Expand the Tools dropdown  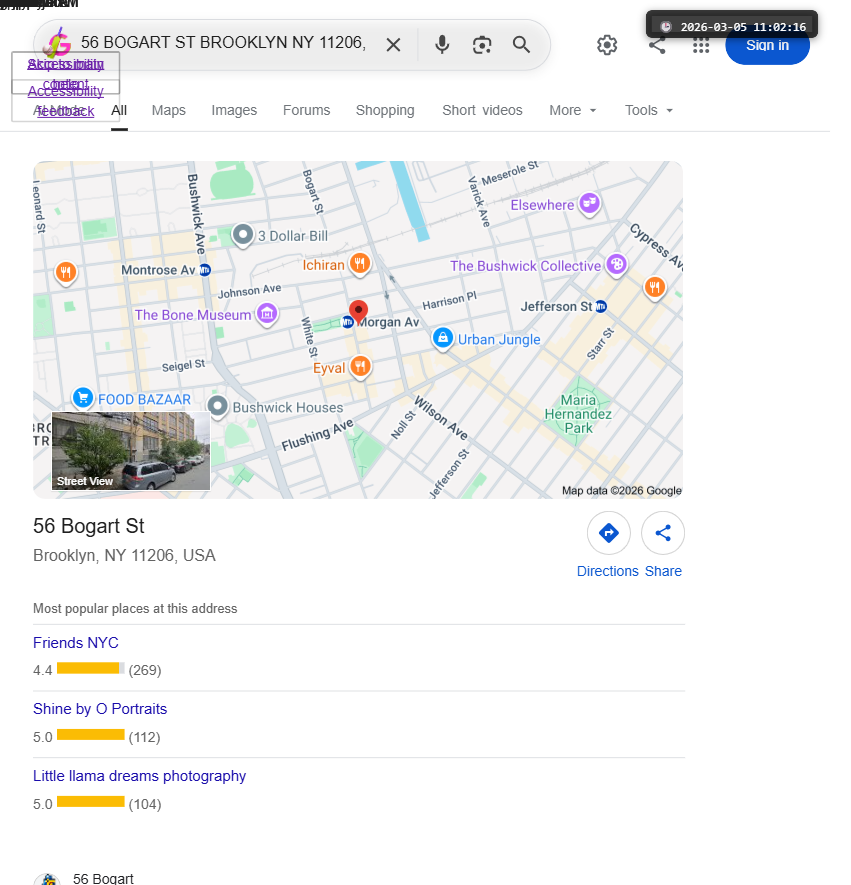pos(649,111)
